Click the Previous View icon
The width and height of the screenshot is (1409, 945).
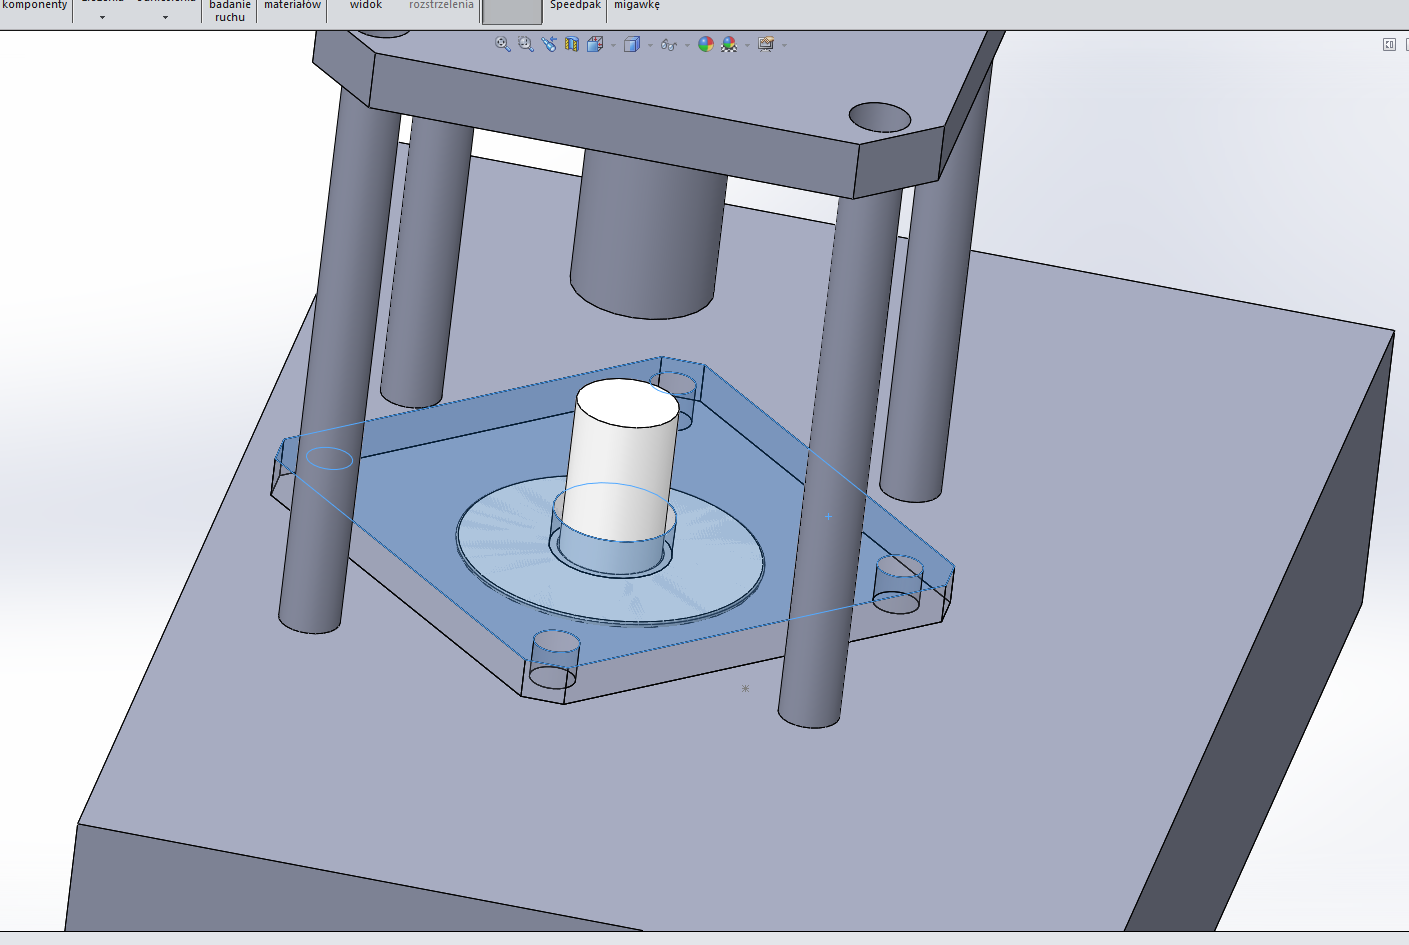(549, 44)
